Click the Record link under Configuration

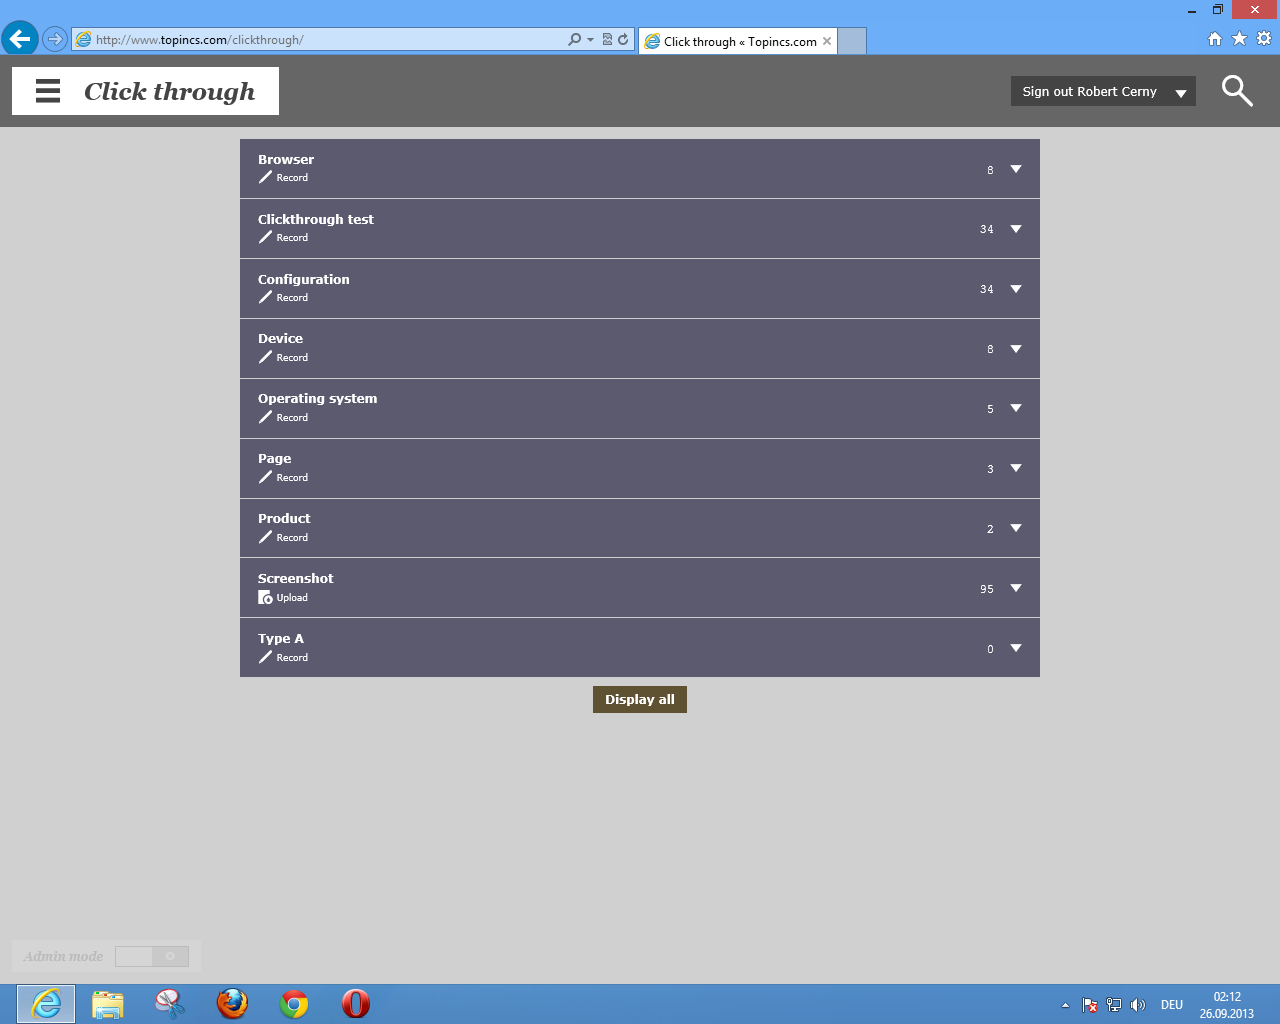[292, 298]
